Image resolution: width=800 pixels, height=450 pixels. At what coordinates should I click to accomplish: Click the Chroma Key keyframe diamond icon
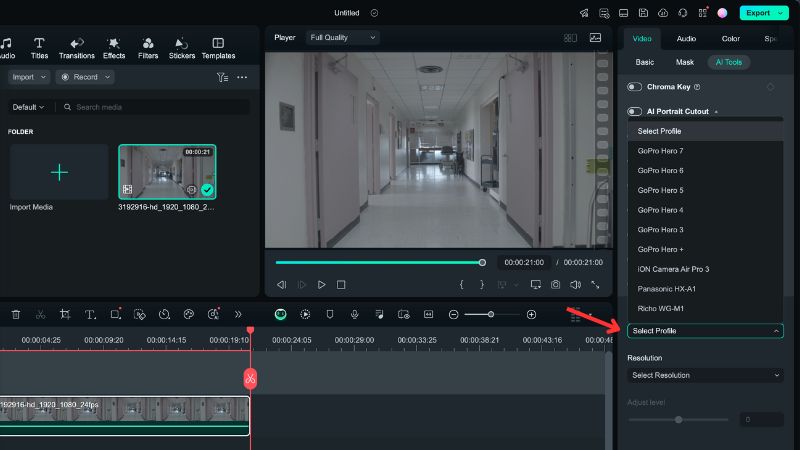pyautogui.click(x=770, y=87)
